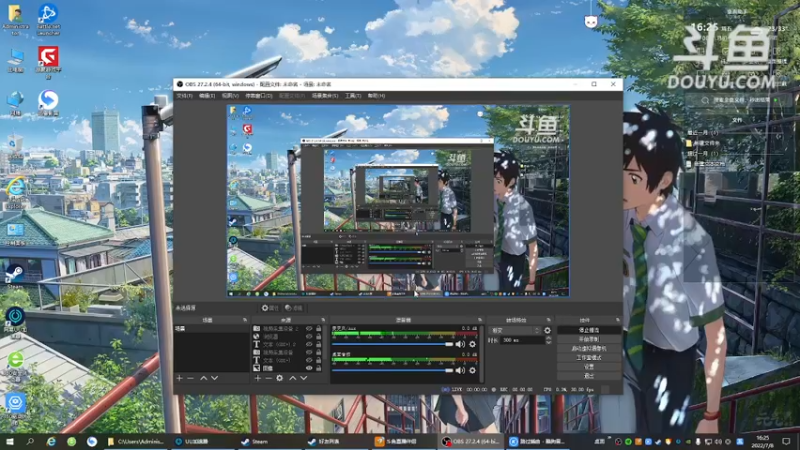
Task: Toggle lock on 浏览器 source
Action: (318, 337)
